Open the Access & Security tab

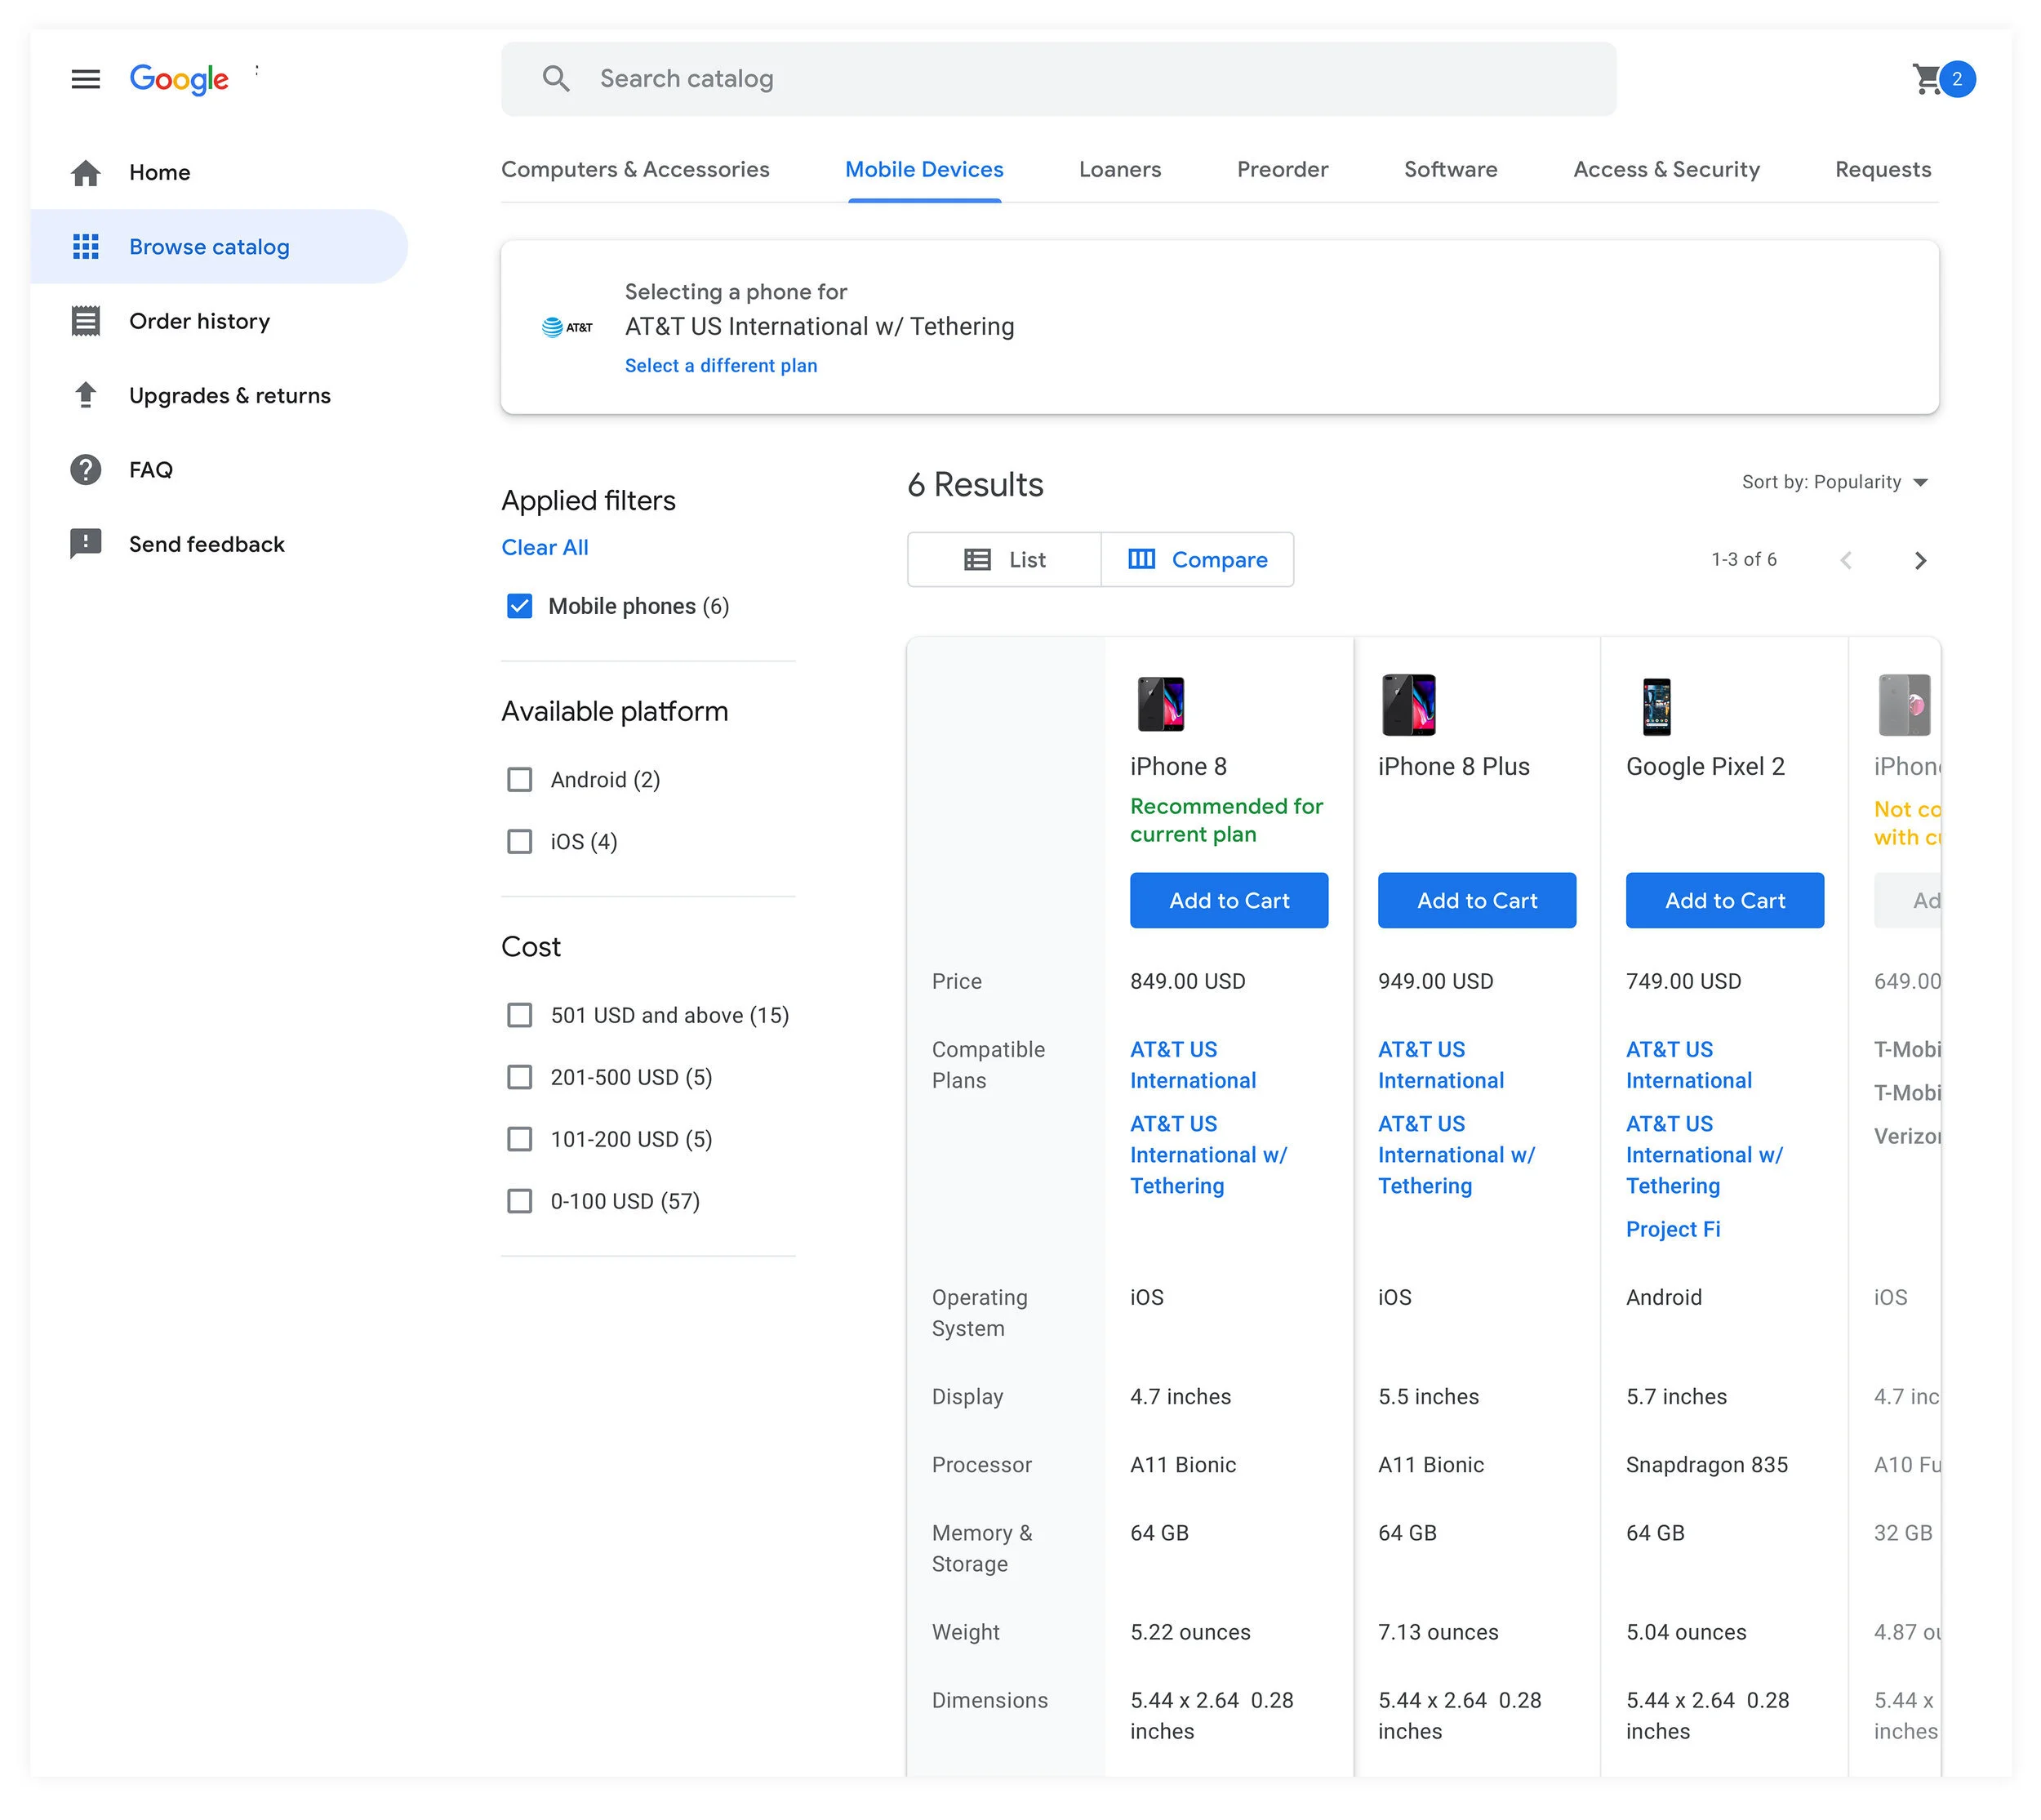pos(1665,170)
